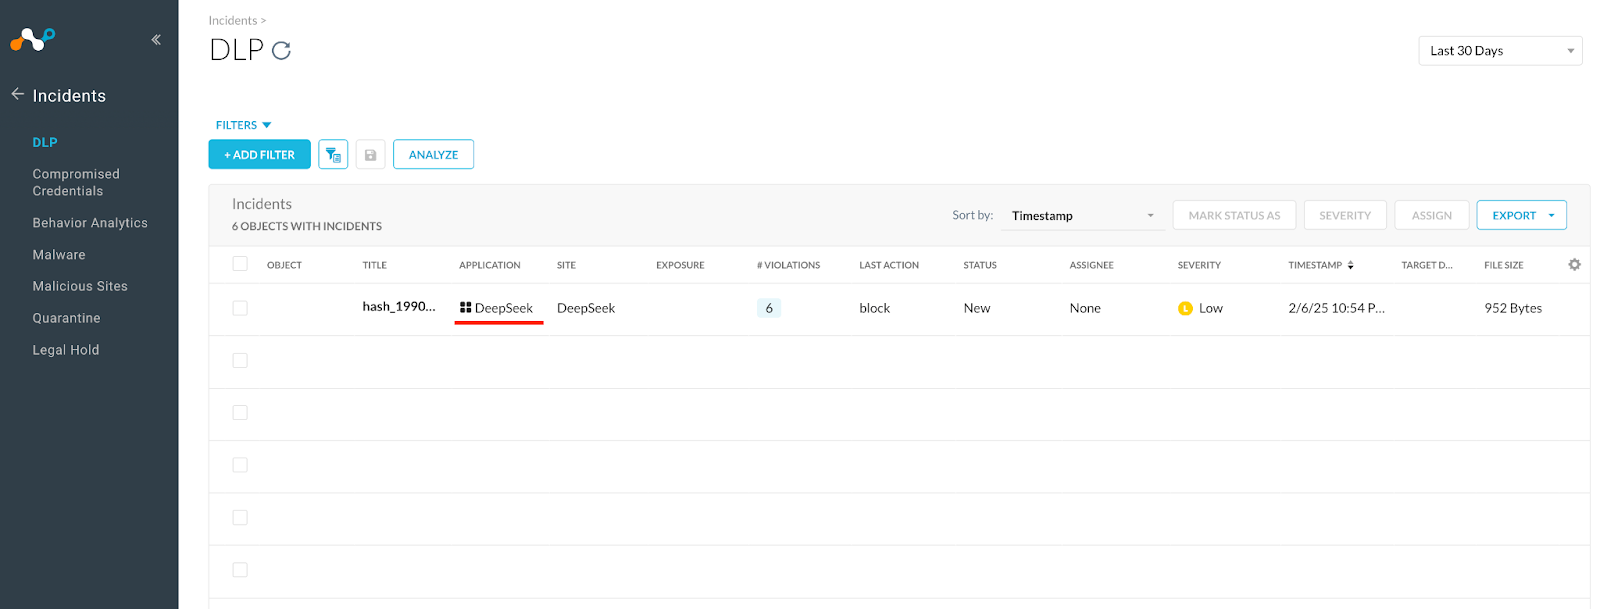Click the APPLICATION column header
The image size is (1600, 609).
pos(489,265)
